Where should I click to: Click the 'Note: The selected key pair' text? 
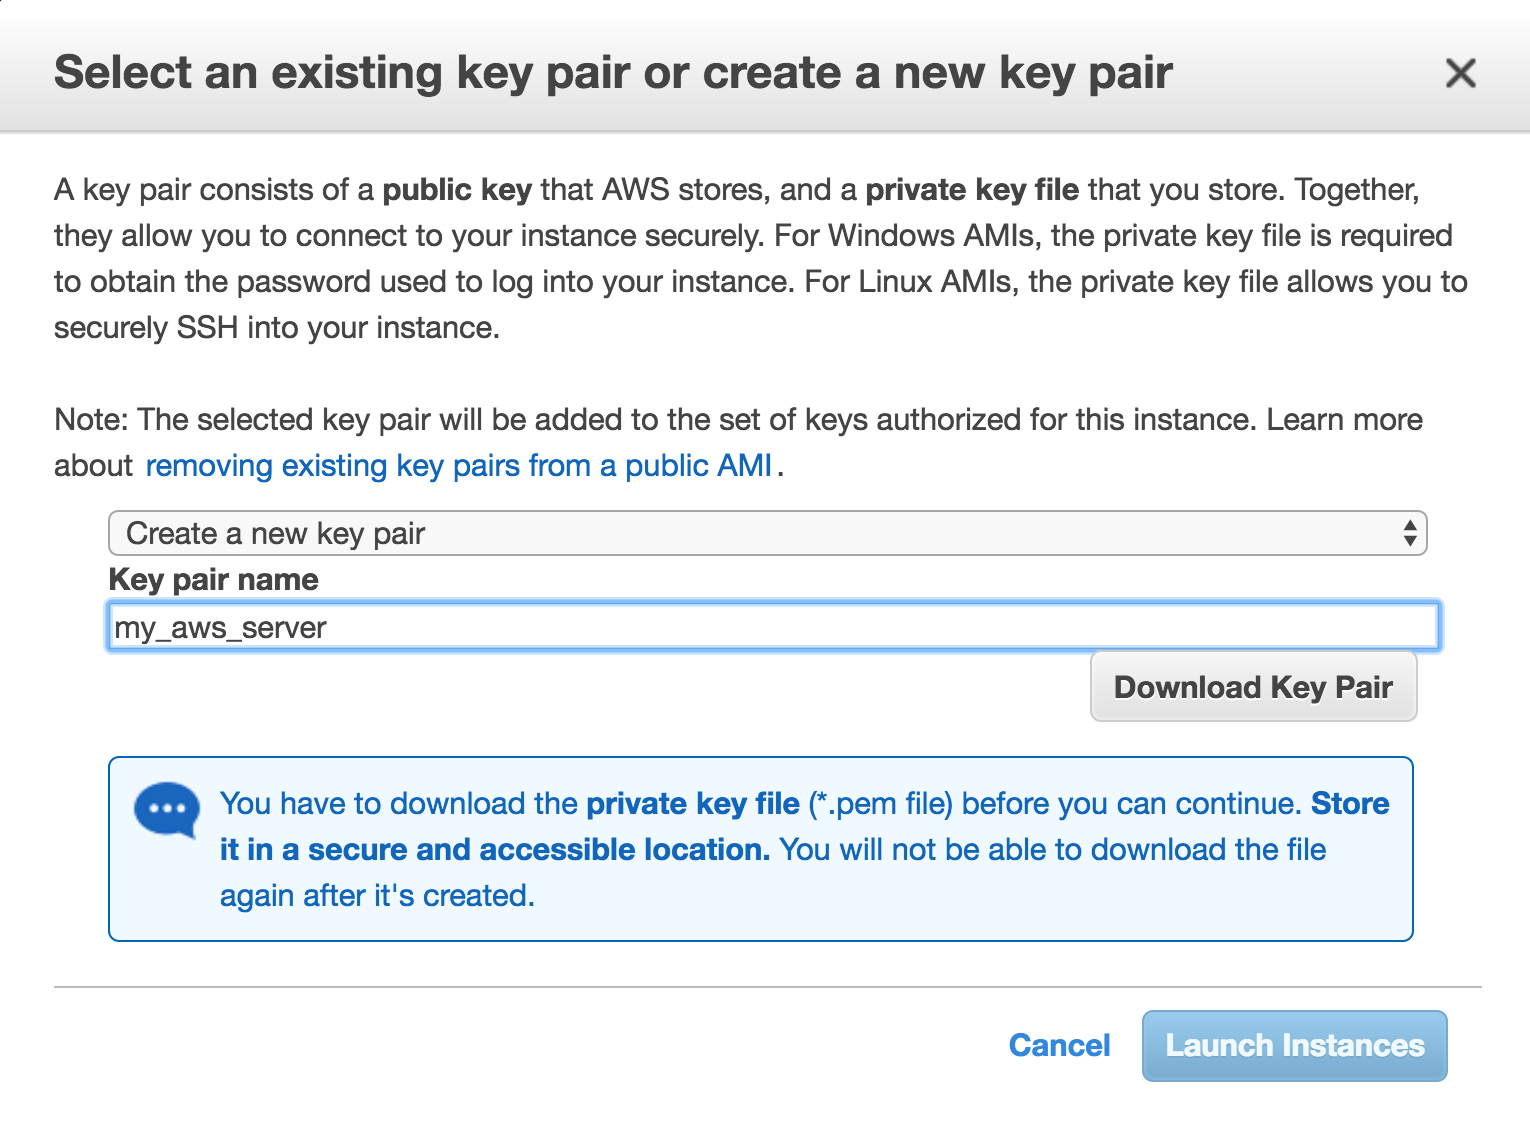(x=738, y=442)
